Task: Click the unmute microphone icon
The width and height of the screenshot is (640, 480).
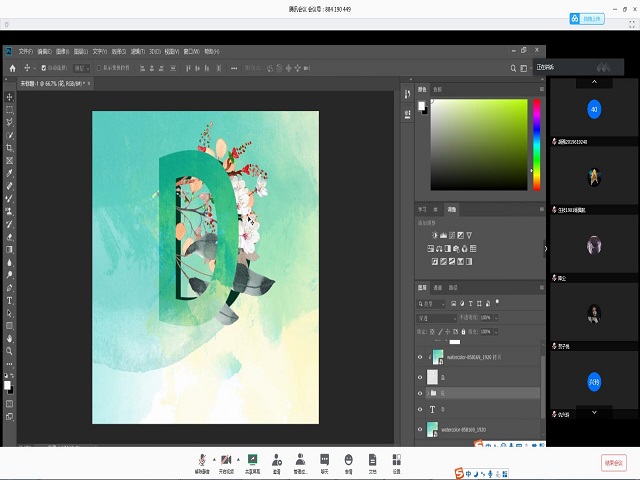Action: point(201,459)
